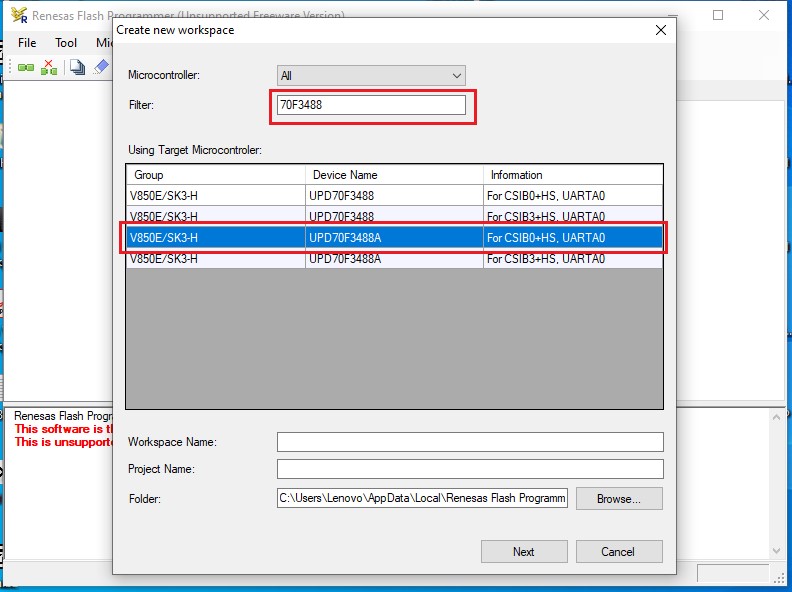Click the Blank check toolbar icon
The image size is (792, 592).
77,68
